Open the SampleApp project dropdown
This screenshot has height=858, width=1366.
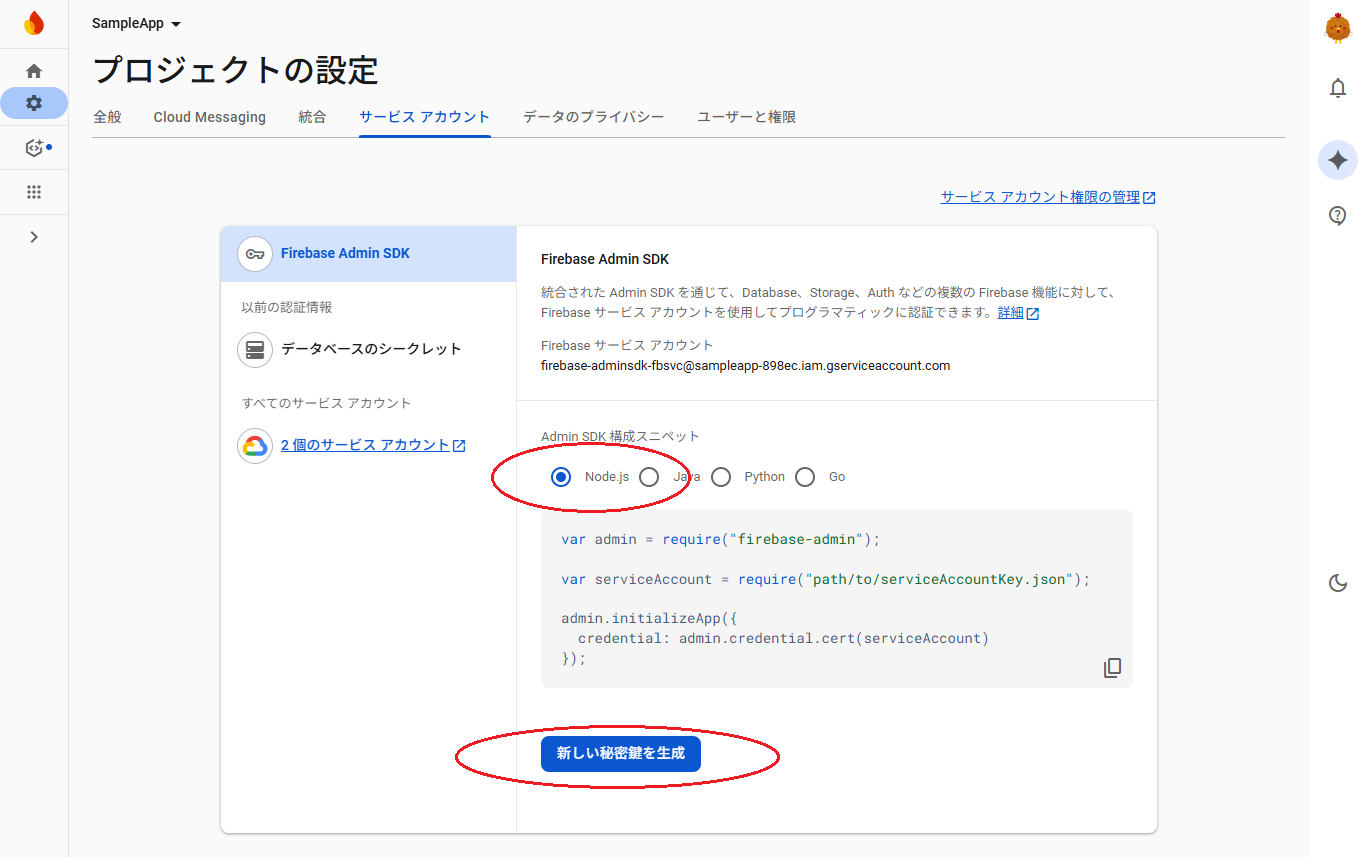(x=136, y=23)
